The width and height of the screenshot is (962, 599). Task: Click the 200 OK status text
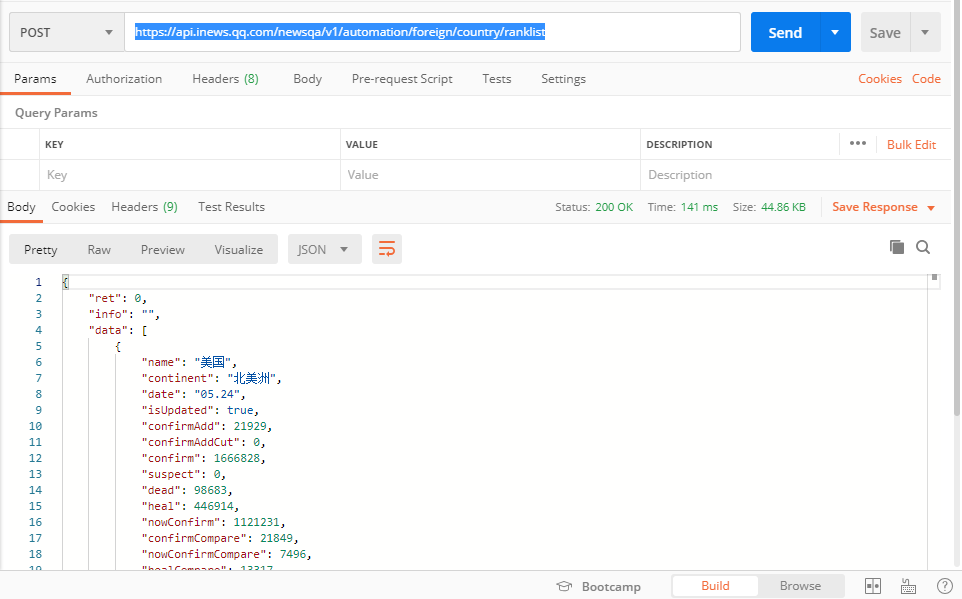(x=614, y=207)
